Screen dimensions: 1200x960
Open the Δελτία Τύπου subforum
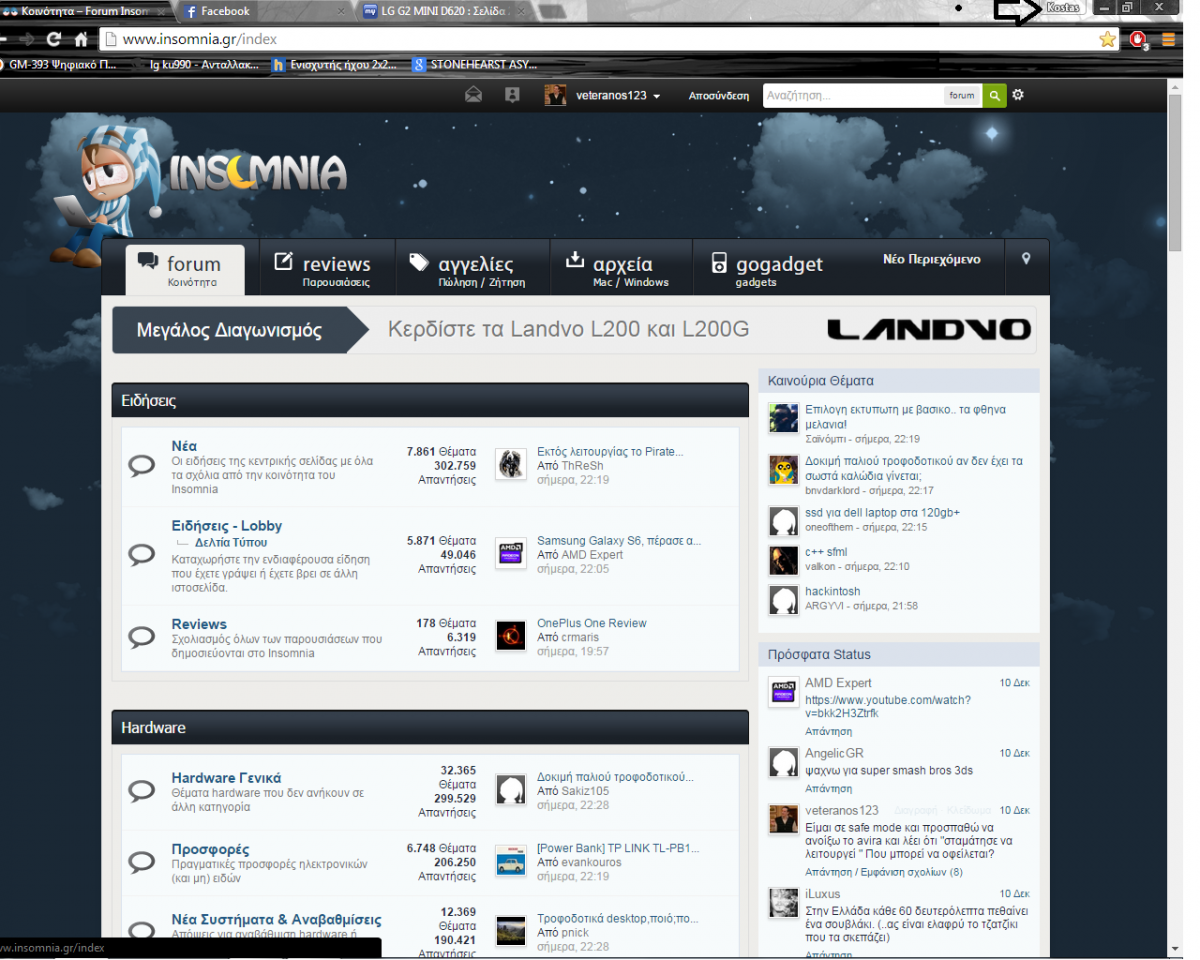(231, 542)
